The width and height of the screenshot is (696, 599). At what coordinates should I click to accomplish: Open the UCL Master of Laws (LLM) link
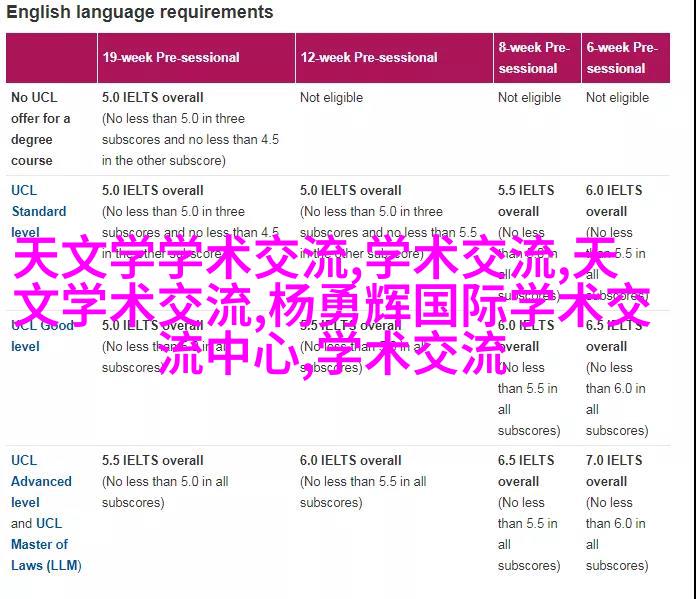pyautogui.click(x=46, y=544)
